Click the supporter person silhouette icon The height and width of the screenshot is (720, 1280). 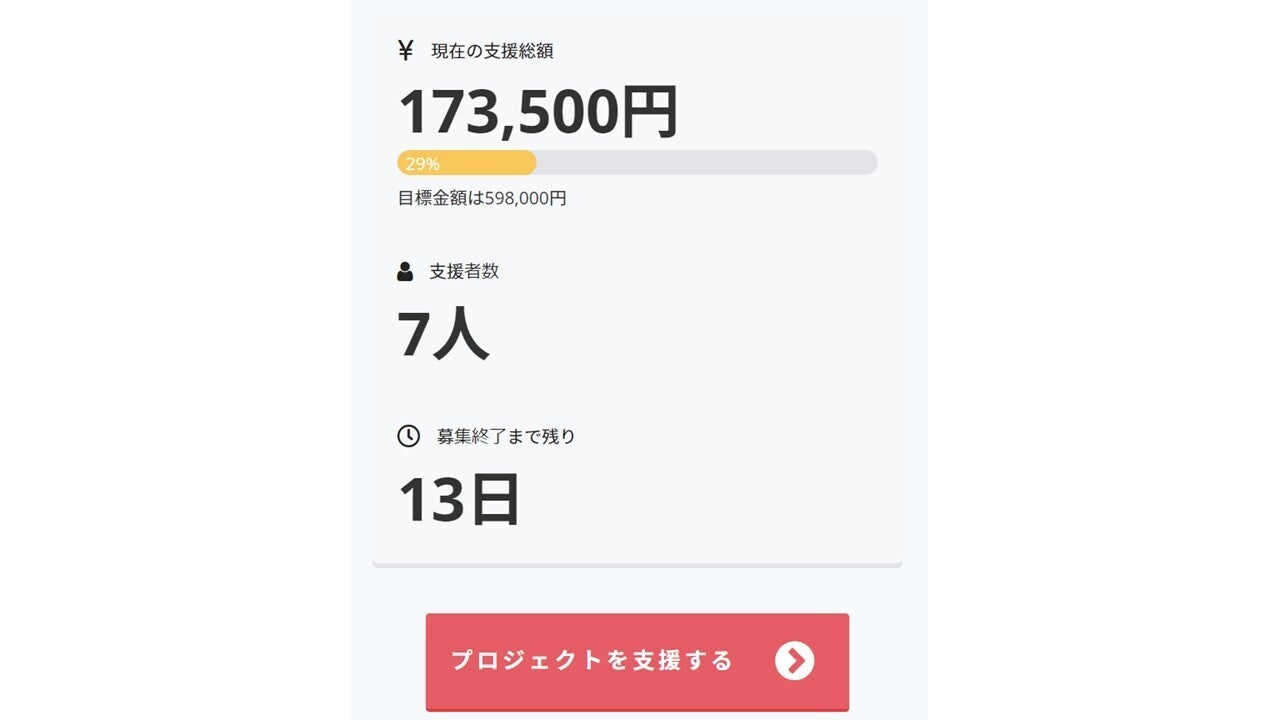pos(405,271)
